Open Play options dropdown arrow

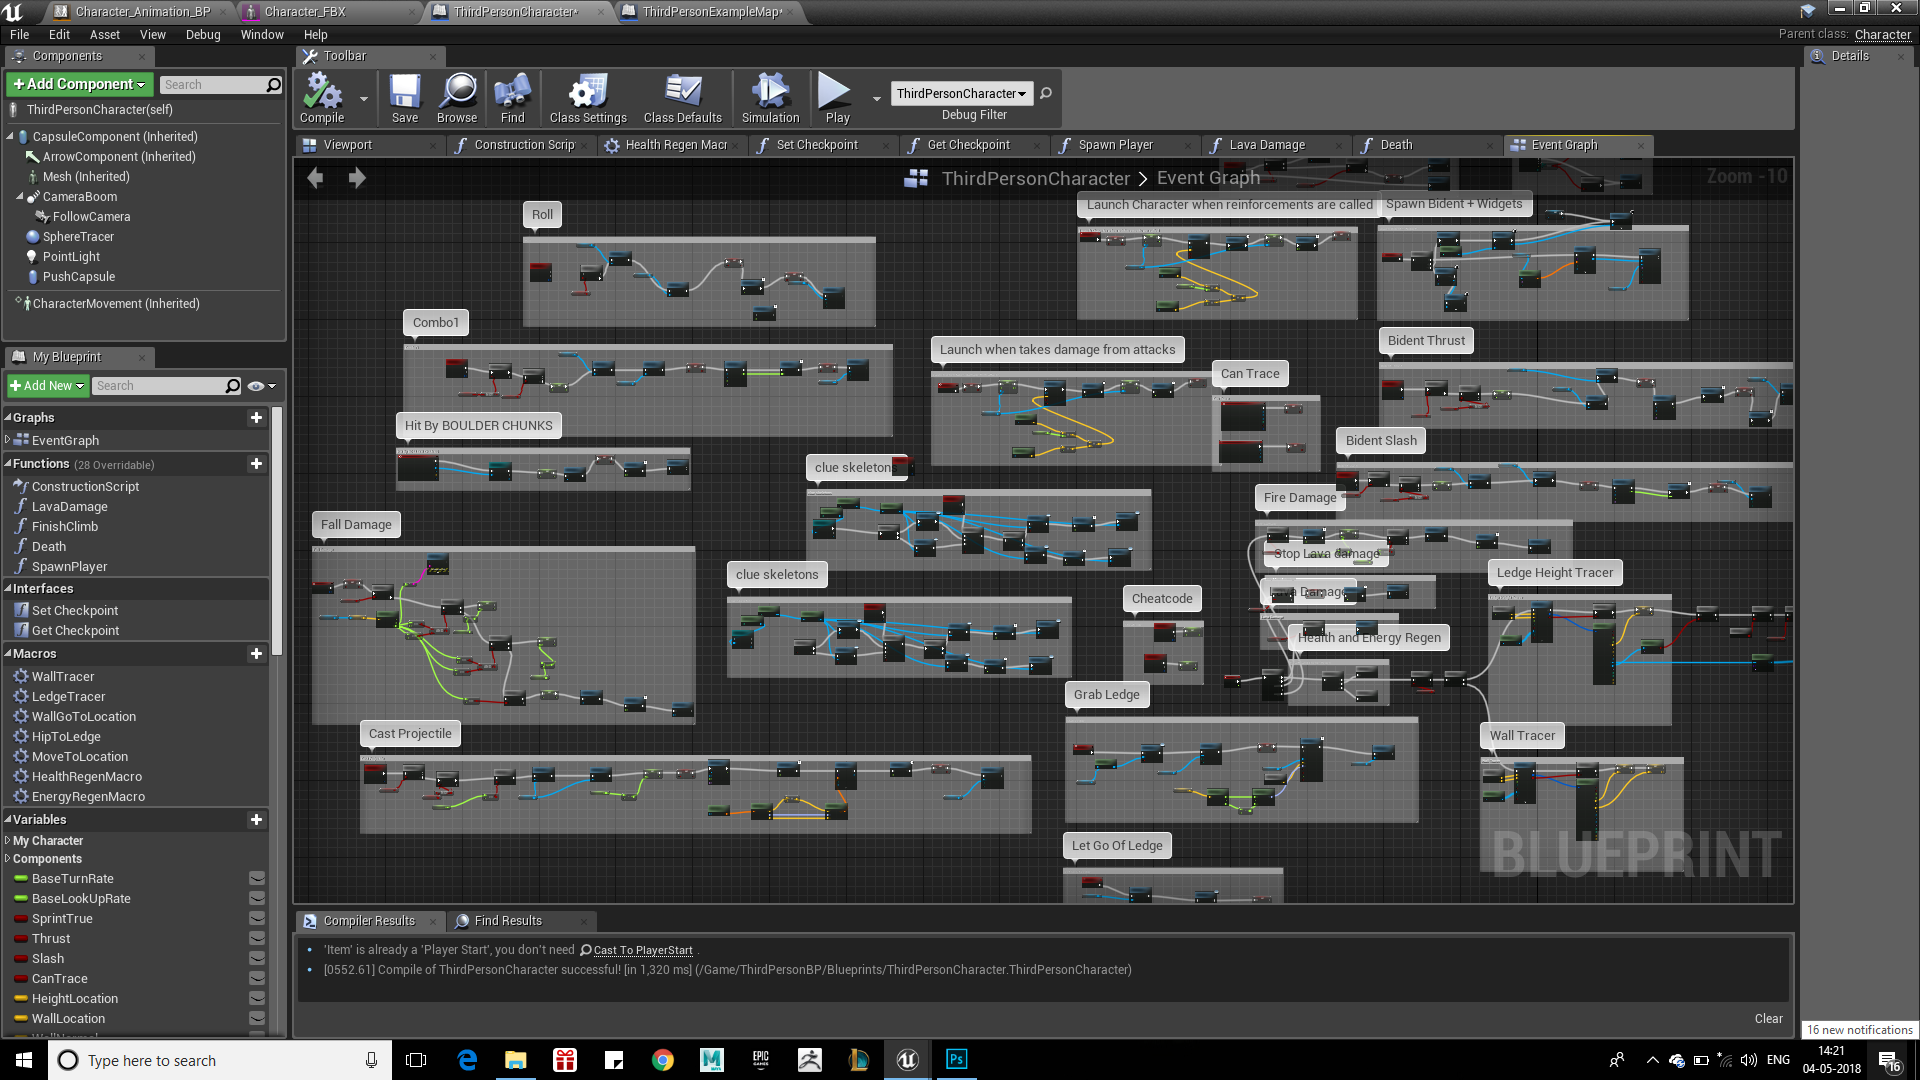point(877,99)
